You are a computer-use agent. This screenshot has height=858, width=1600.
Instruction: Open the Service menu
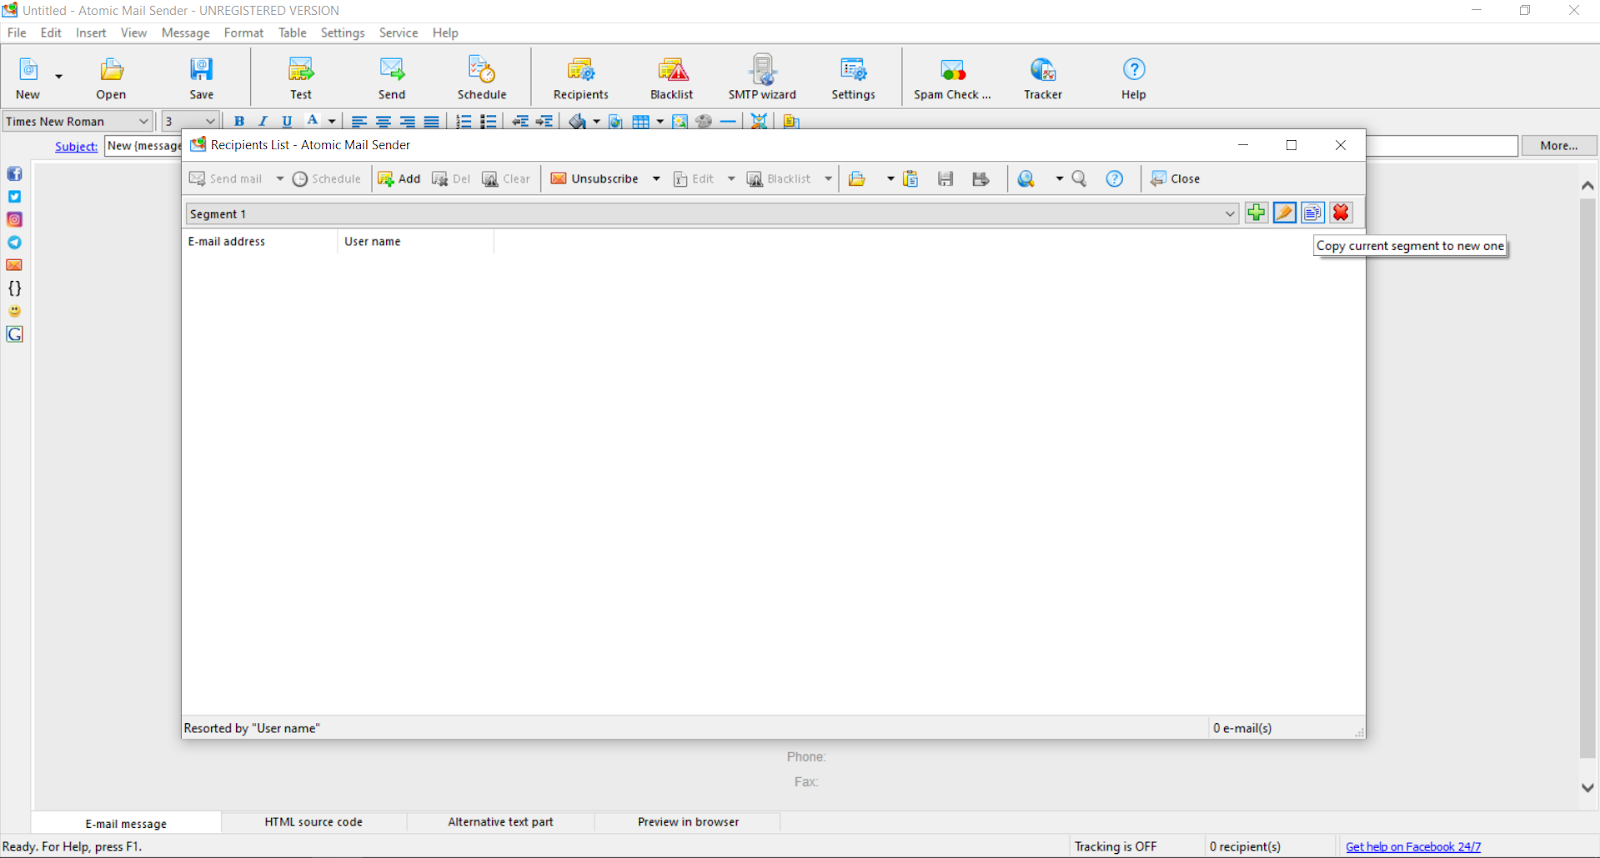(398, 33)
